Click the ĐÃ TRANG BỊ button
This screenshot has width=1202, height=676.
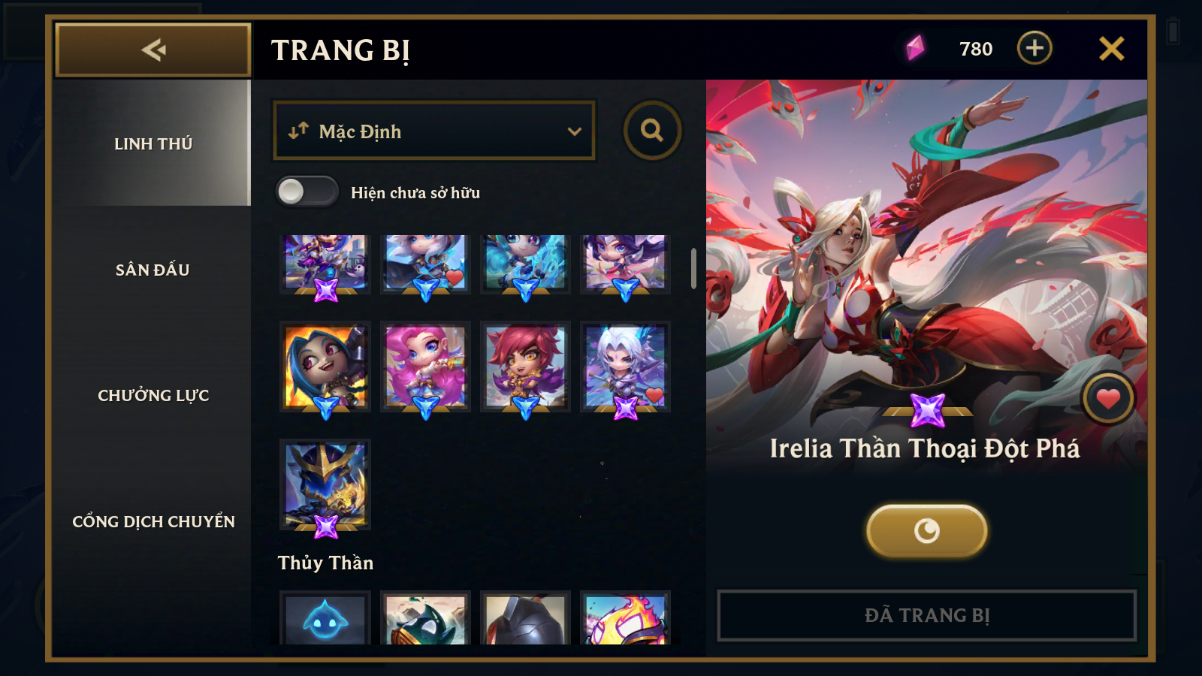927,615
